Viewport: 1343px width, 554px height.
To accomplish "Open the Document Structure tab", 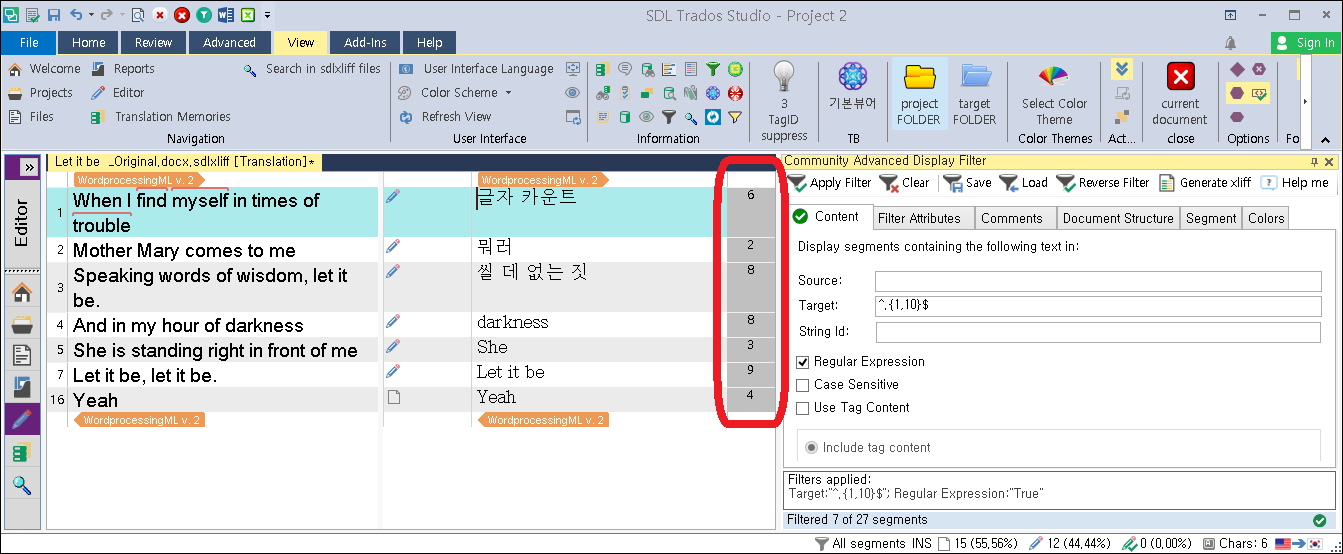I will [x=1118, y=218].
